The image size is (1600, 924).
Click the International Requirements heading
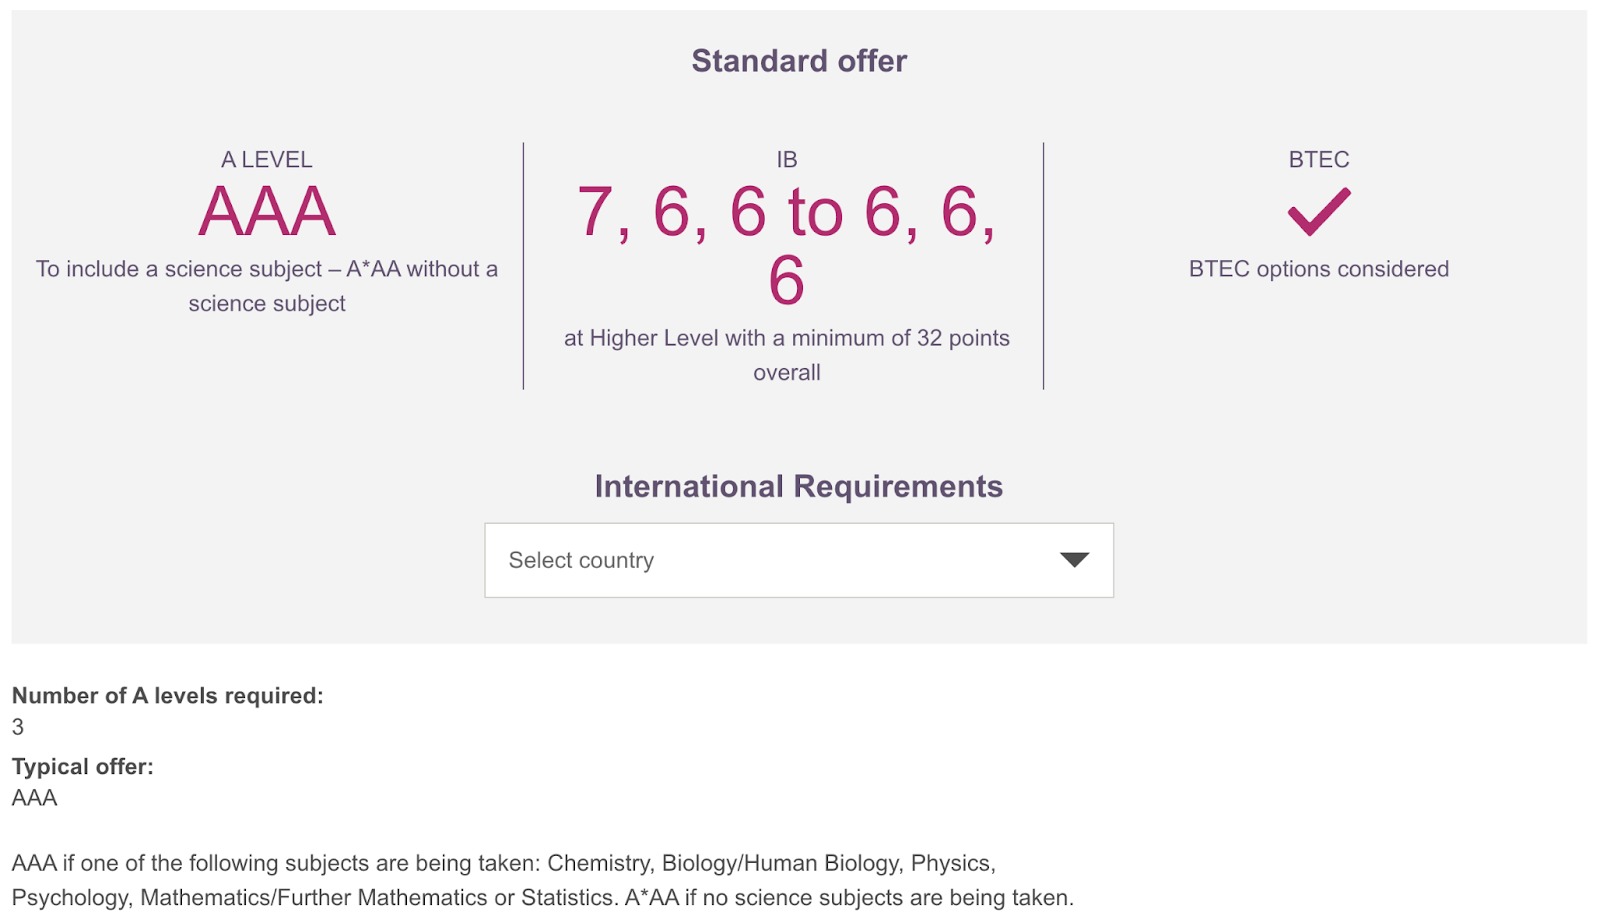click(798, 487)
